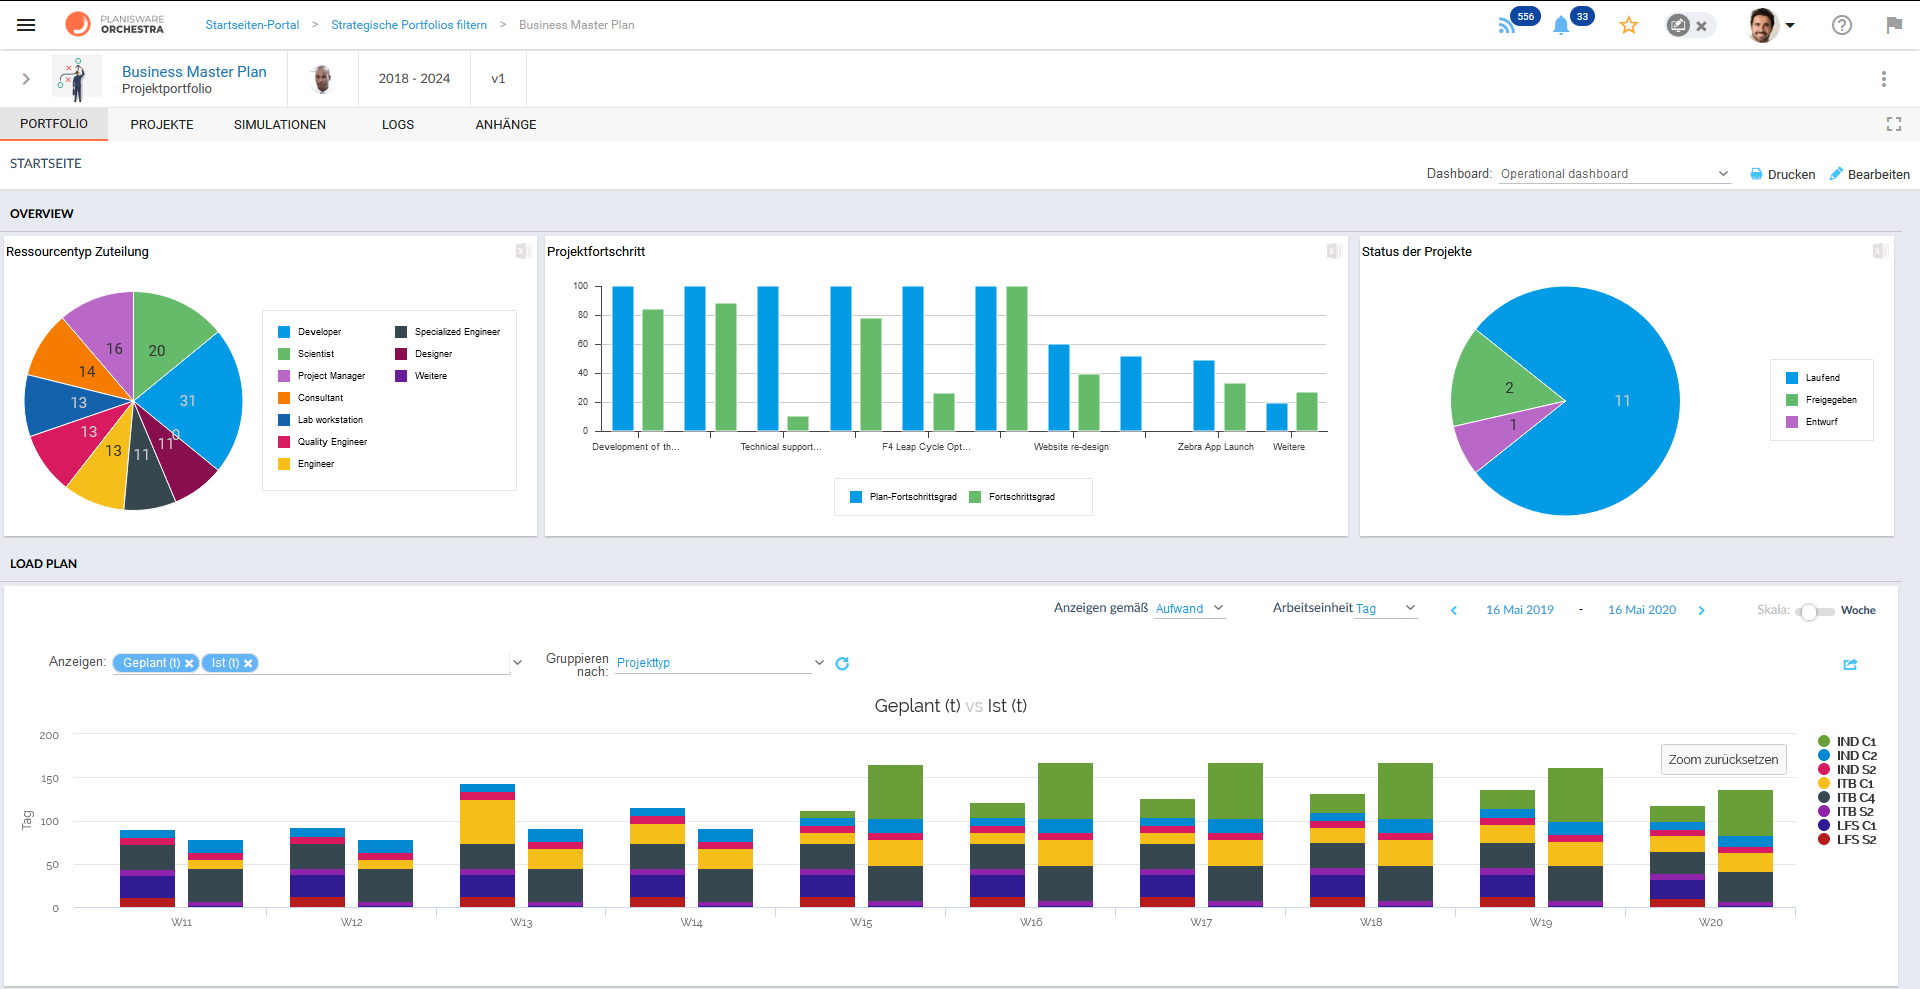This screenshot has width=1920, height=989.
Task: Click the Drucken printer icon
Action: 1757,174
